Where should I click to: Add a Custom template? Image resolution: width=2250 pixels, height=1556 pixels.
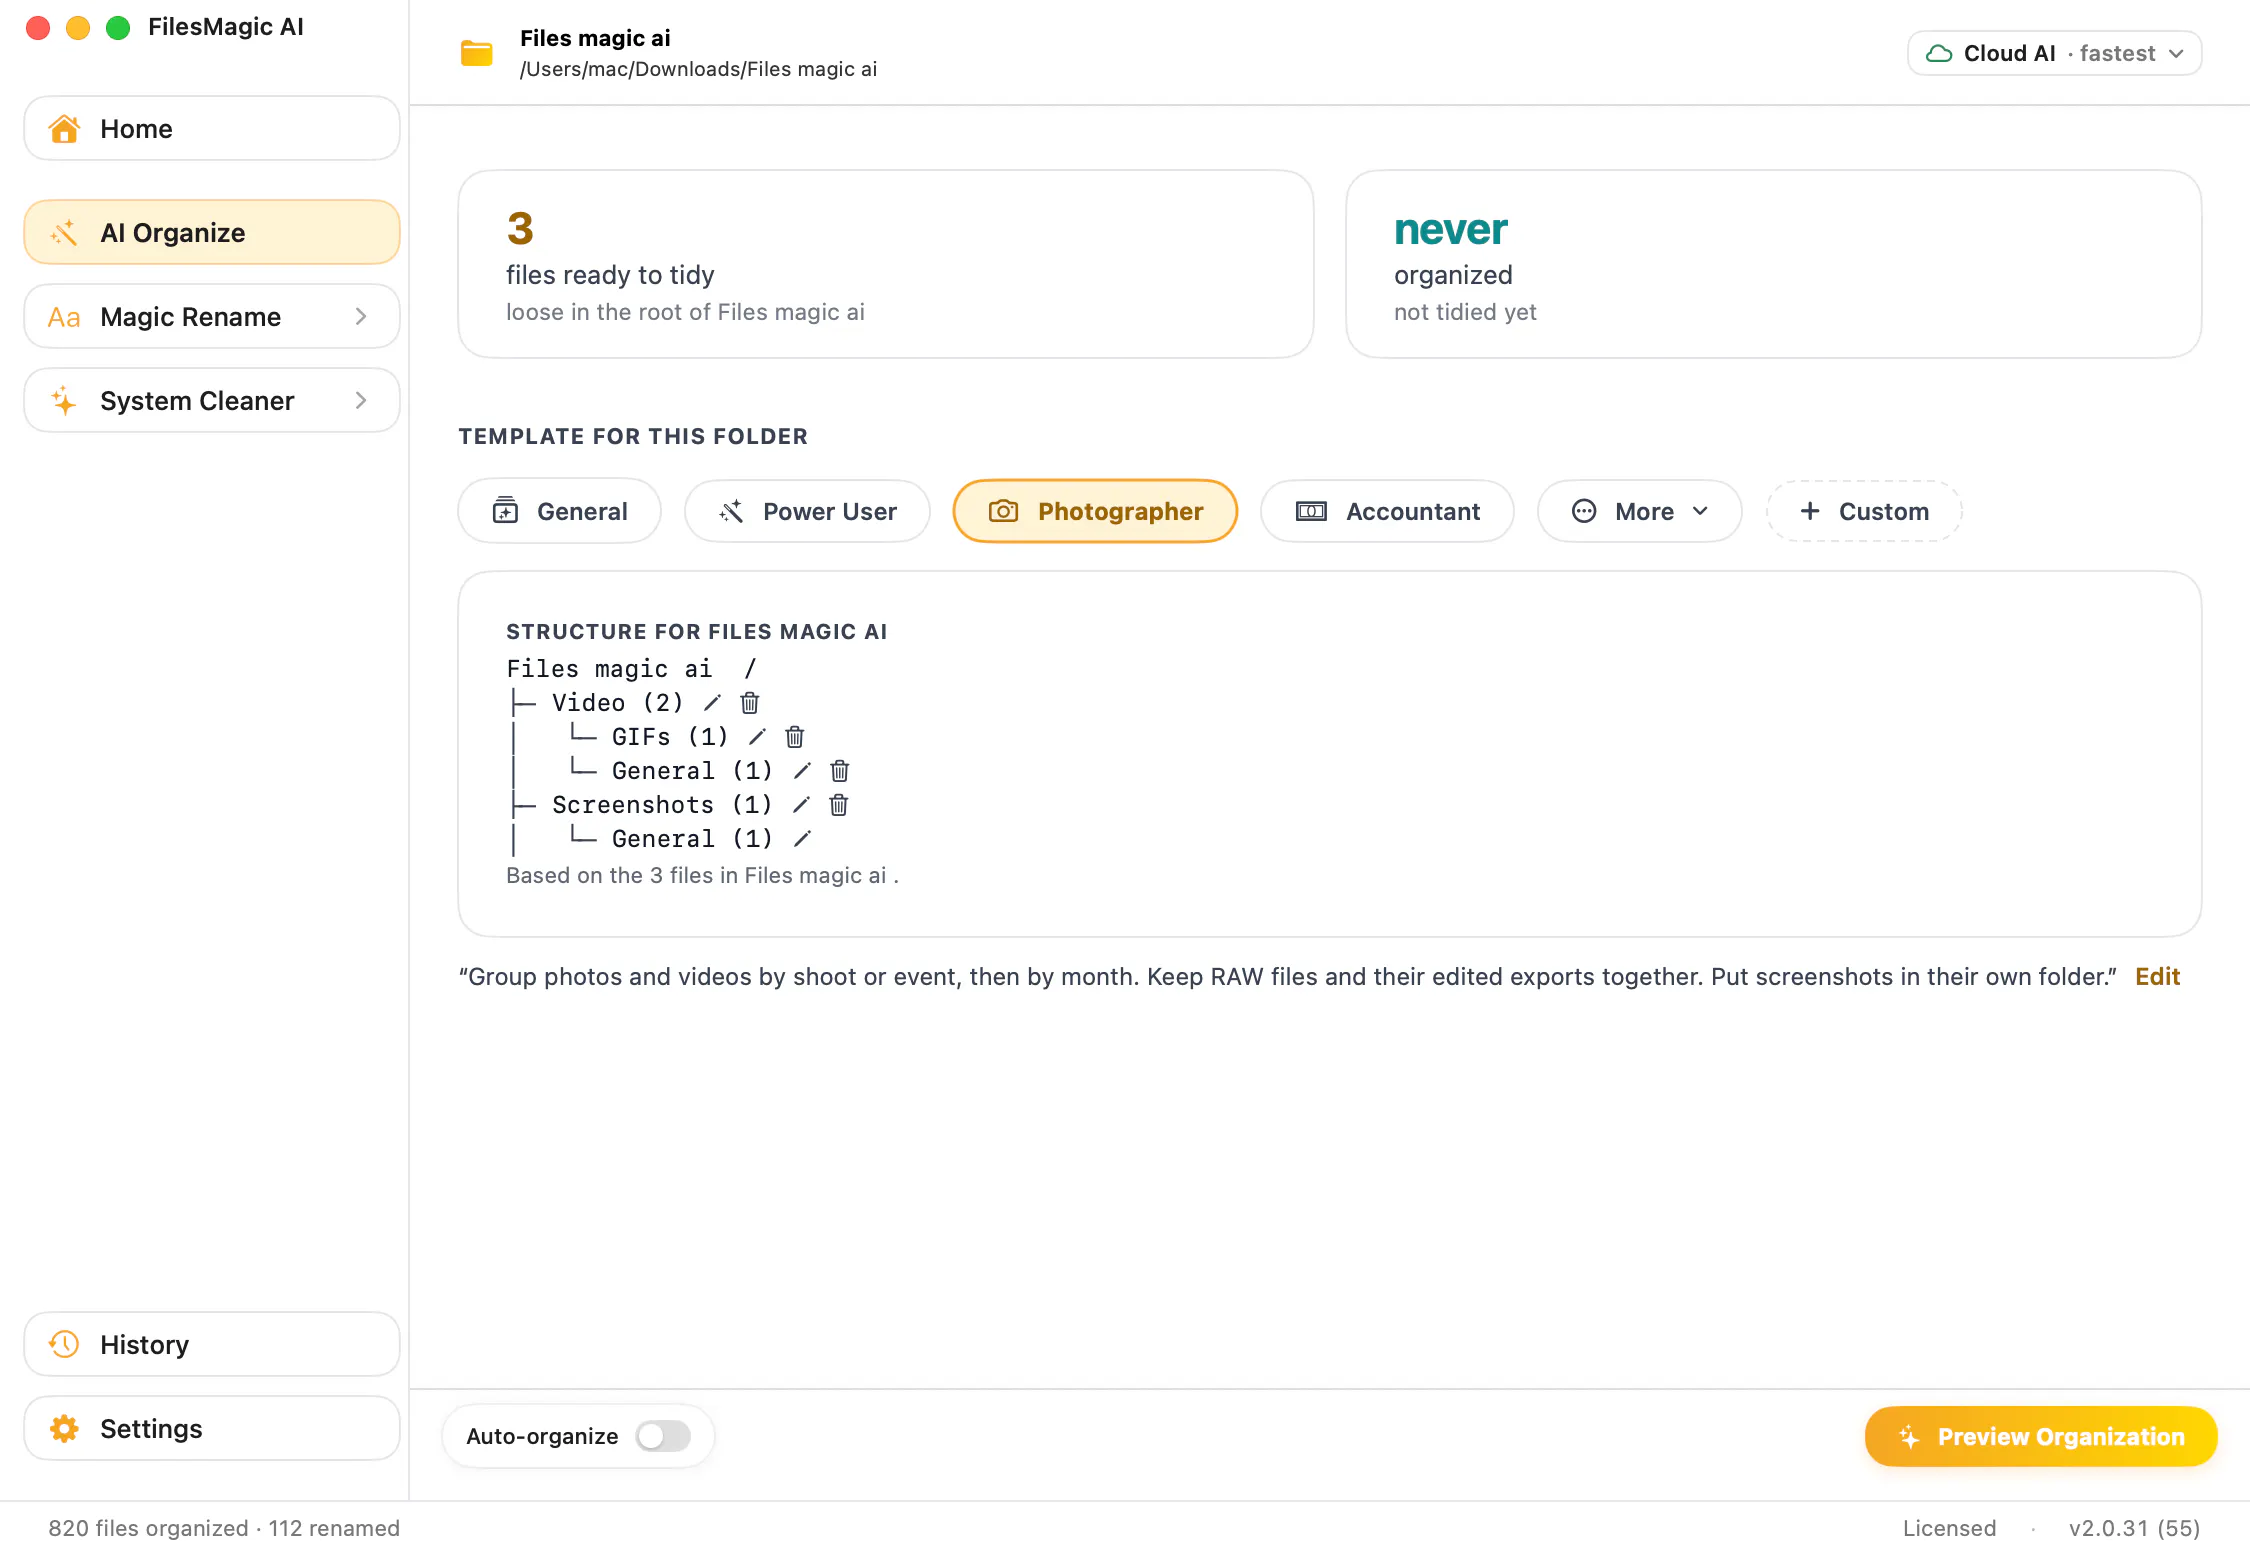(1864, 511)
